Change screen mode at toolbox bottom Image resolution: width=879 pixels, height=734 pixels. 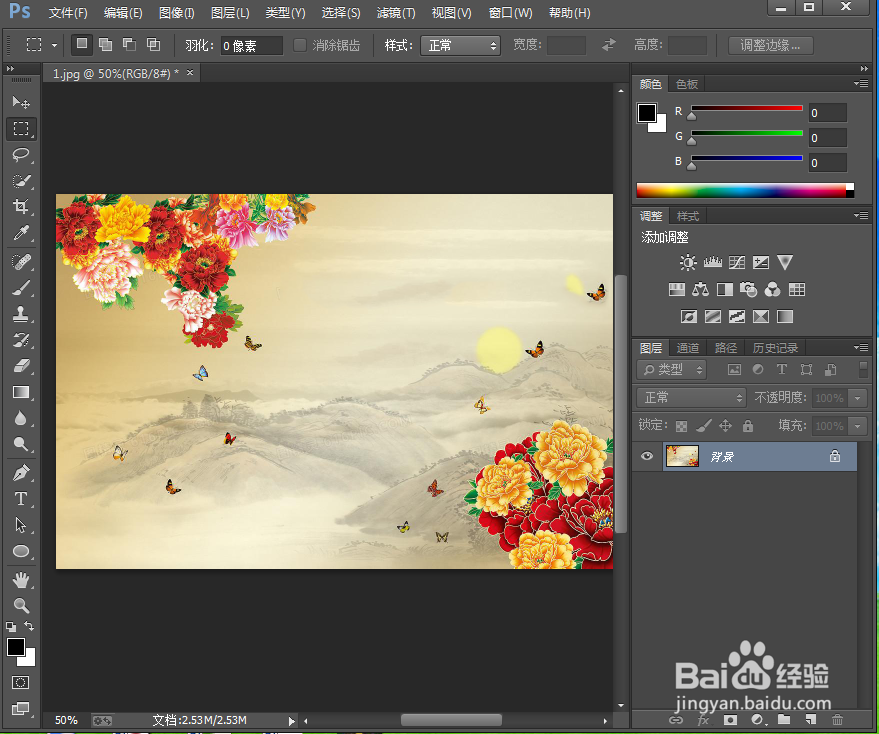click(21, 708)
